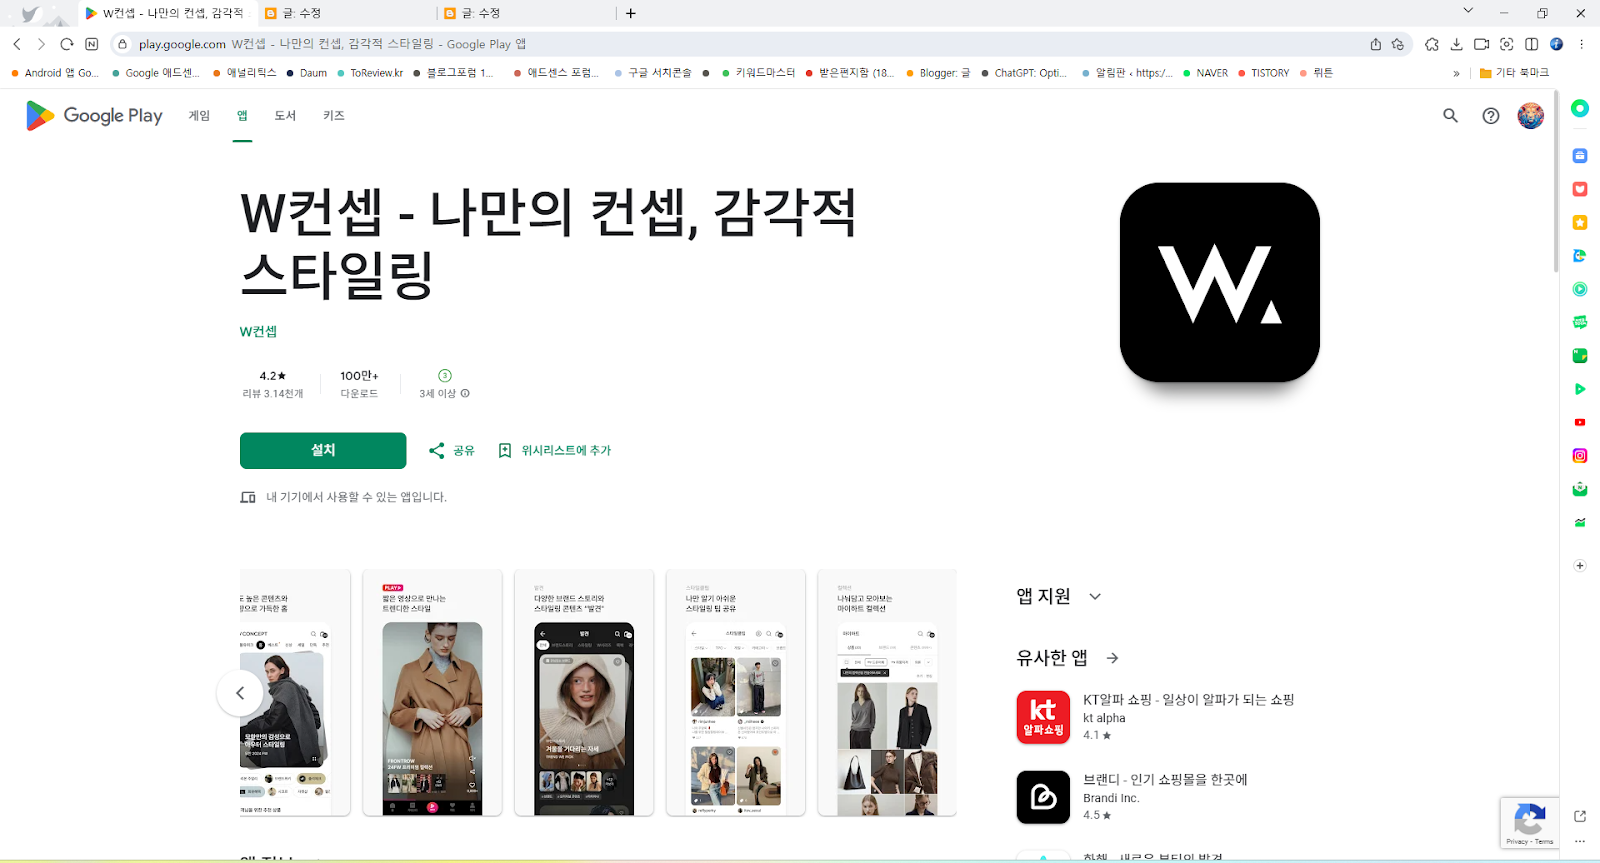Show the hidden bookmarks overflow chevron
The height and width of the screenshot is (863, 1600).
(x=1456, y=73)
